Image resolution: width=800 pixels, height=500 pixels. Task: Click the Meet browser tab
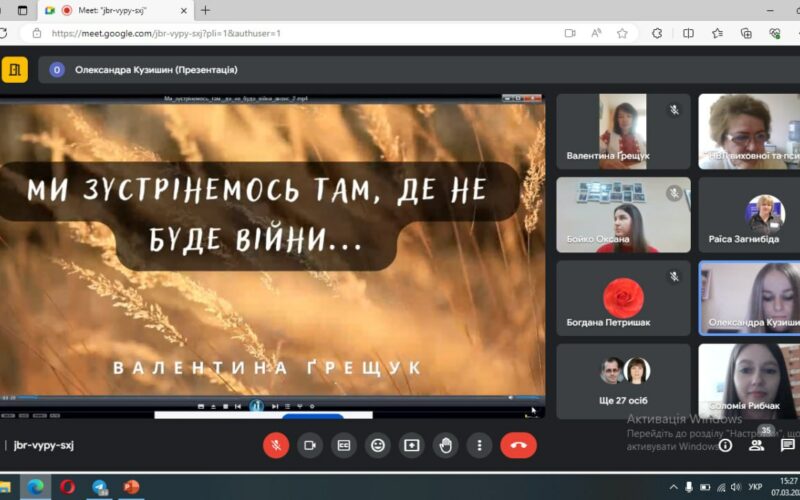[x=110, y=10]
